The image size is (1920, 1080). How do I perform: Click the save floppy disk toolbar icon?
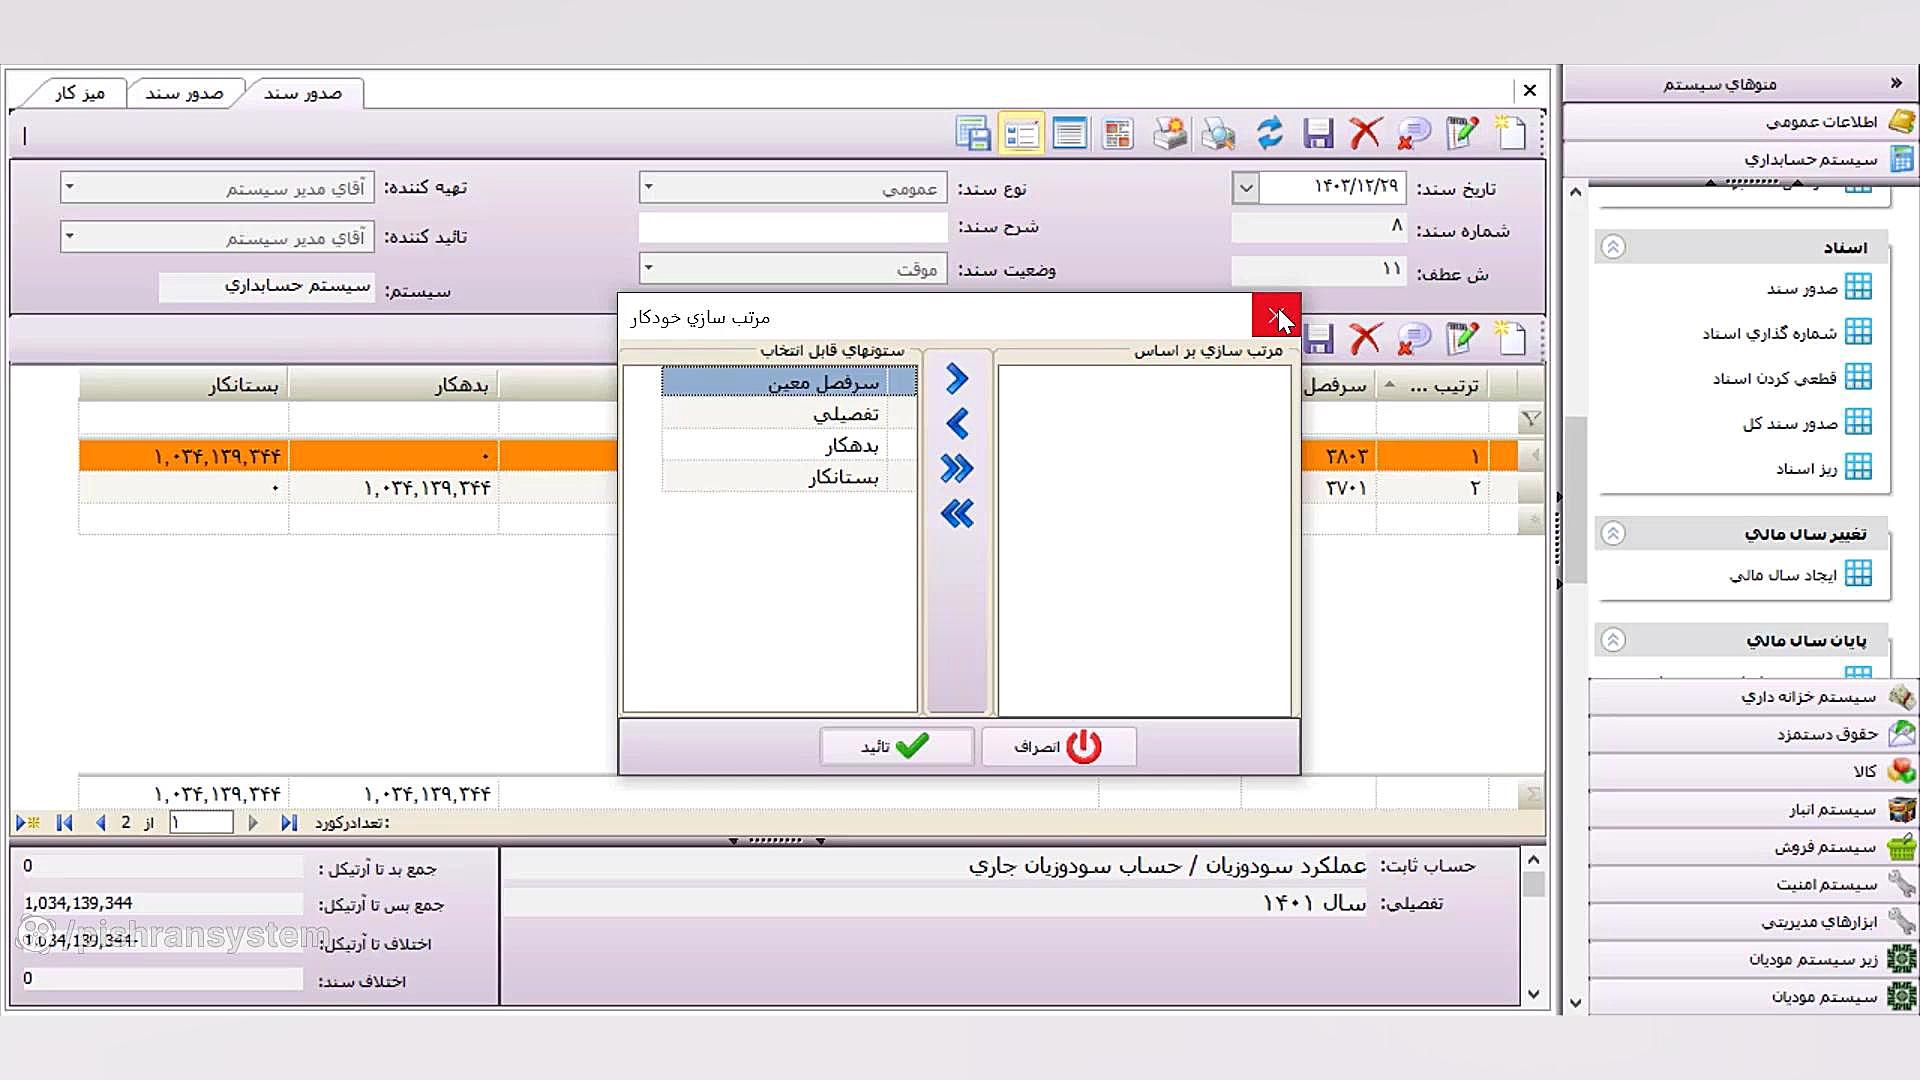click(1318, 133)
